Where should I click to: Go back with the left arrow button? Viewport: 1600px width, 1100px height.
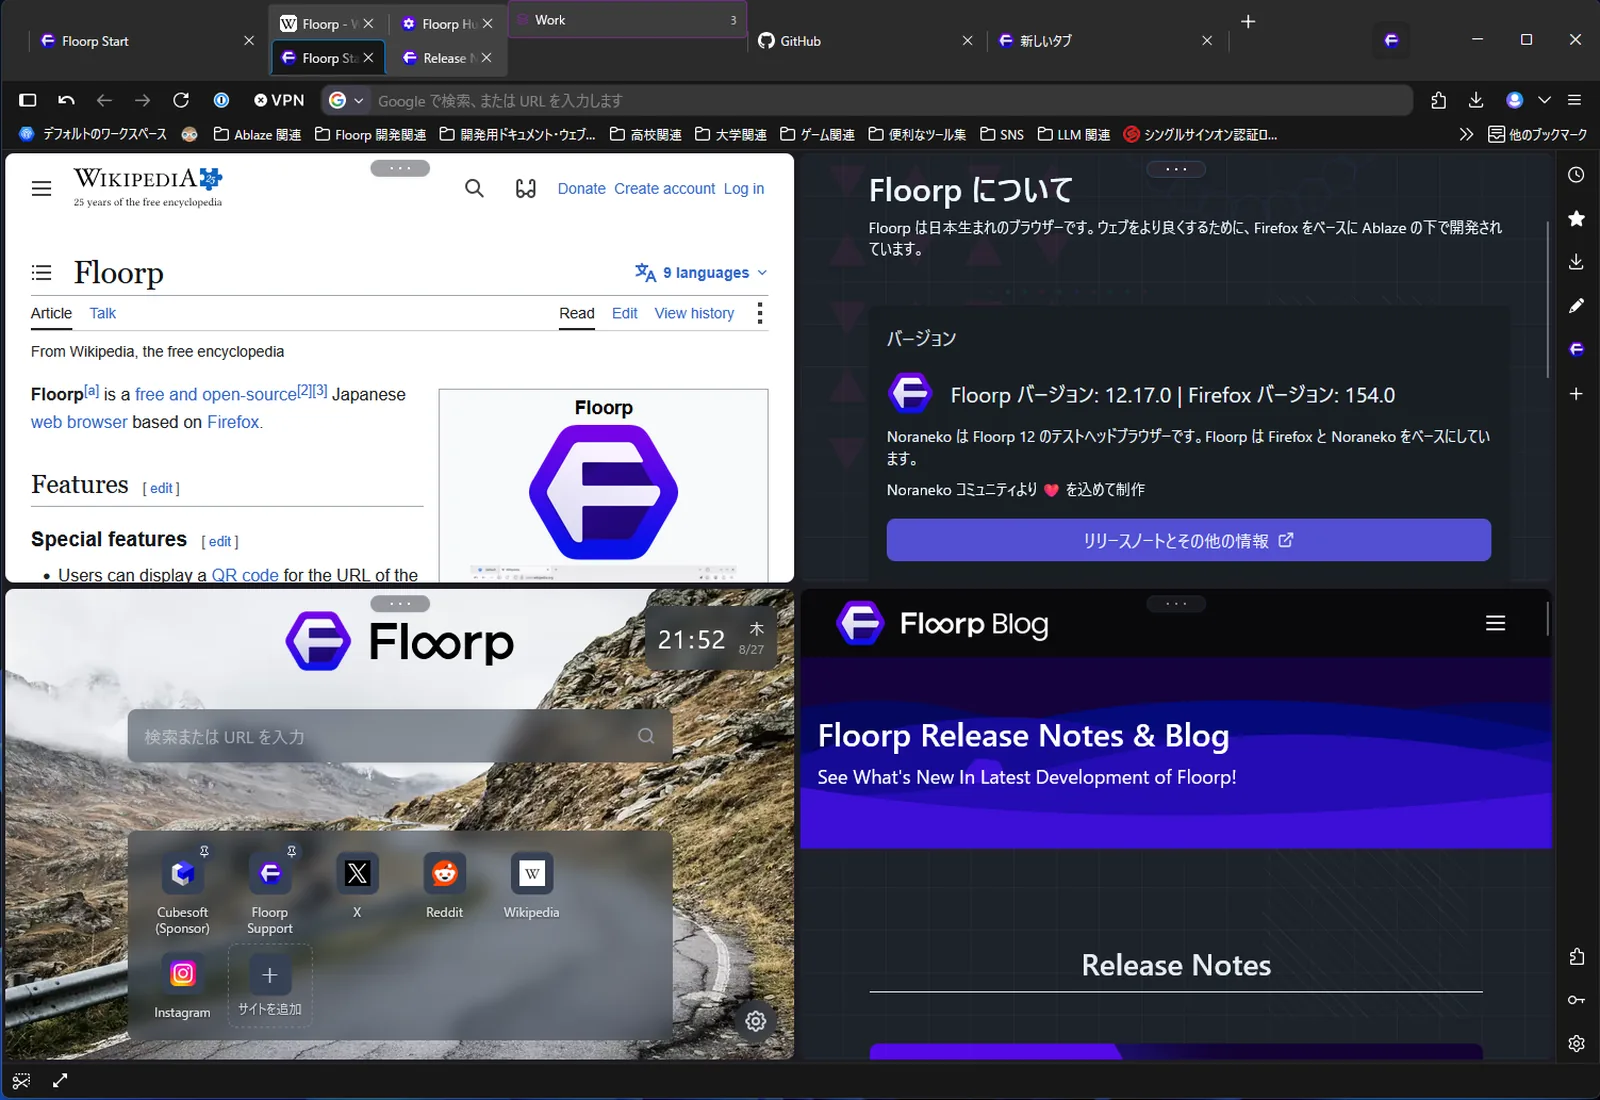[104, 100]
